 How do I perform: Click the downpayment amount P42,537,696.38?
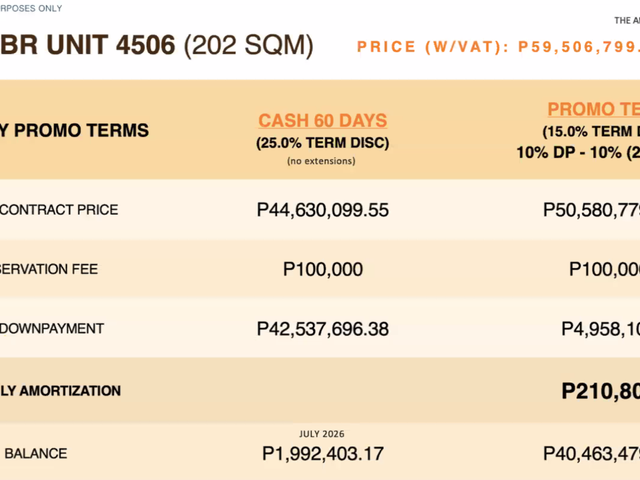tap(323, 329)
